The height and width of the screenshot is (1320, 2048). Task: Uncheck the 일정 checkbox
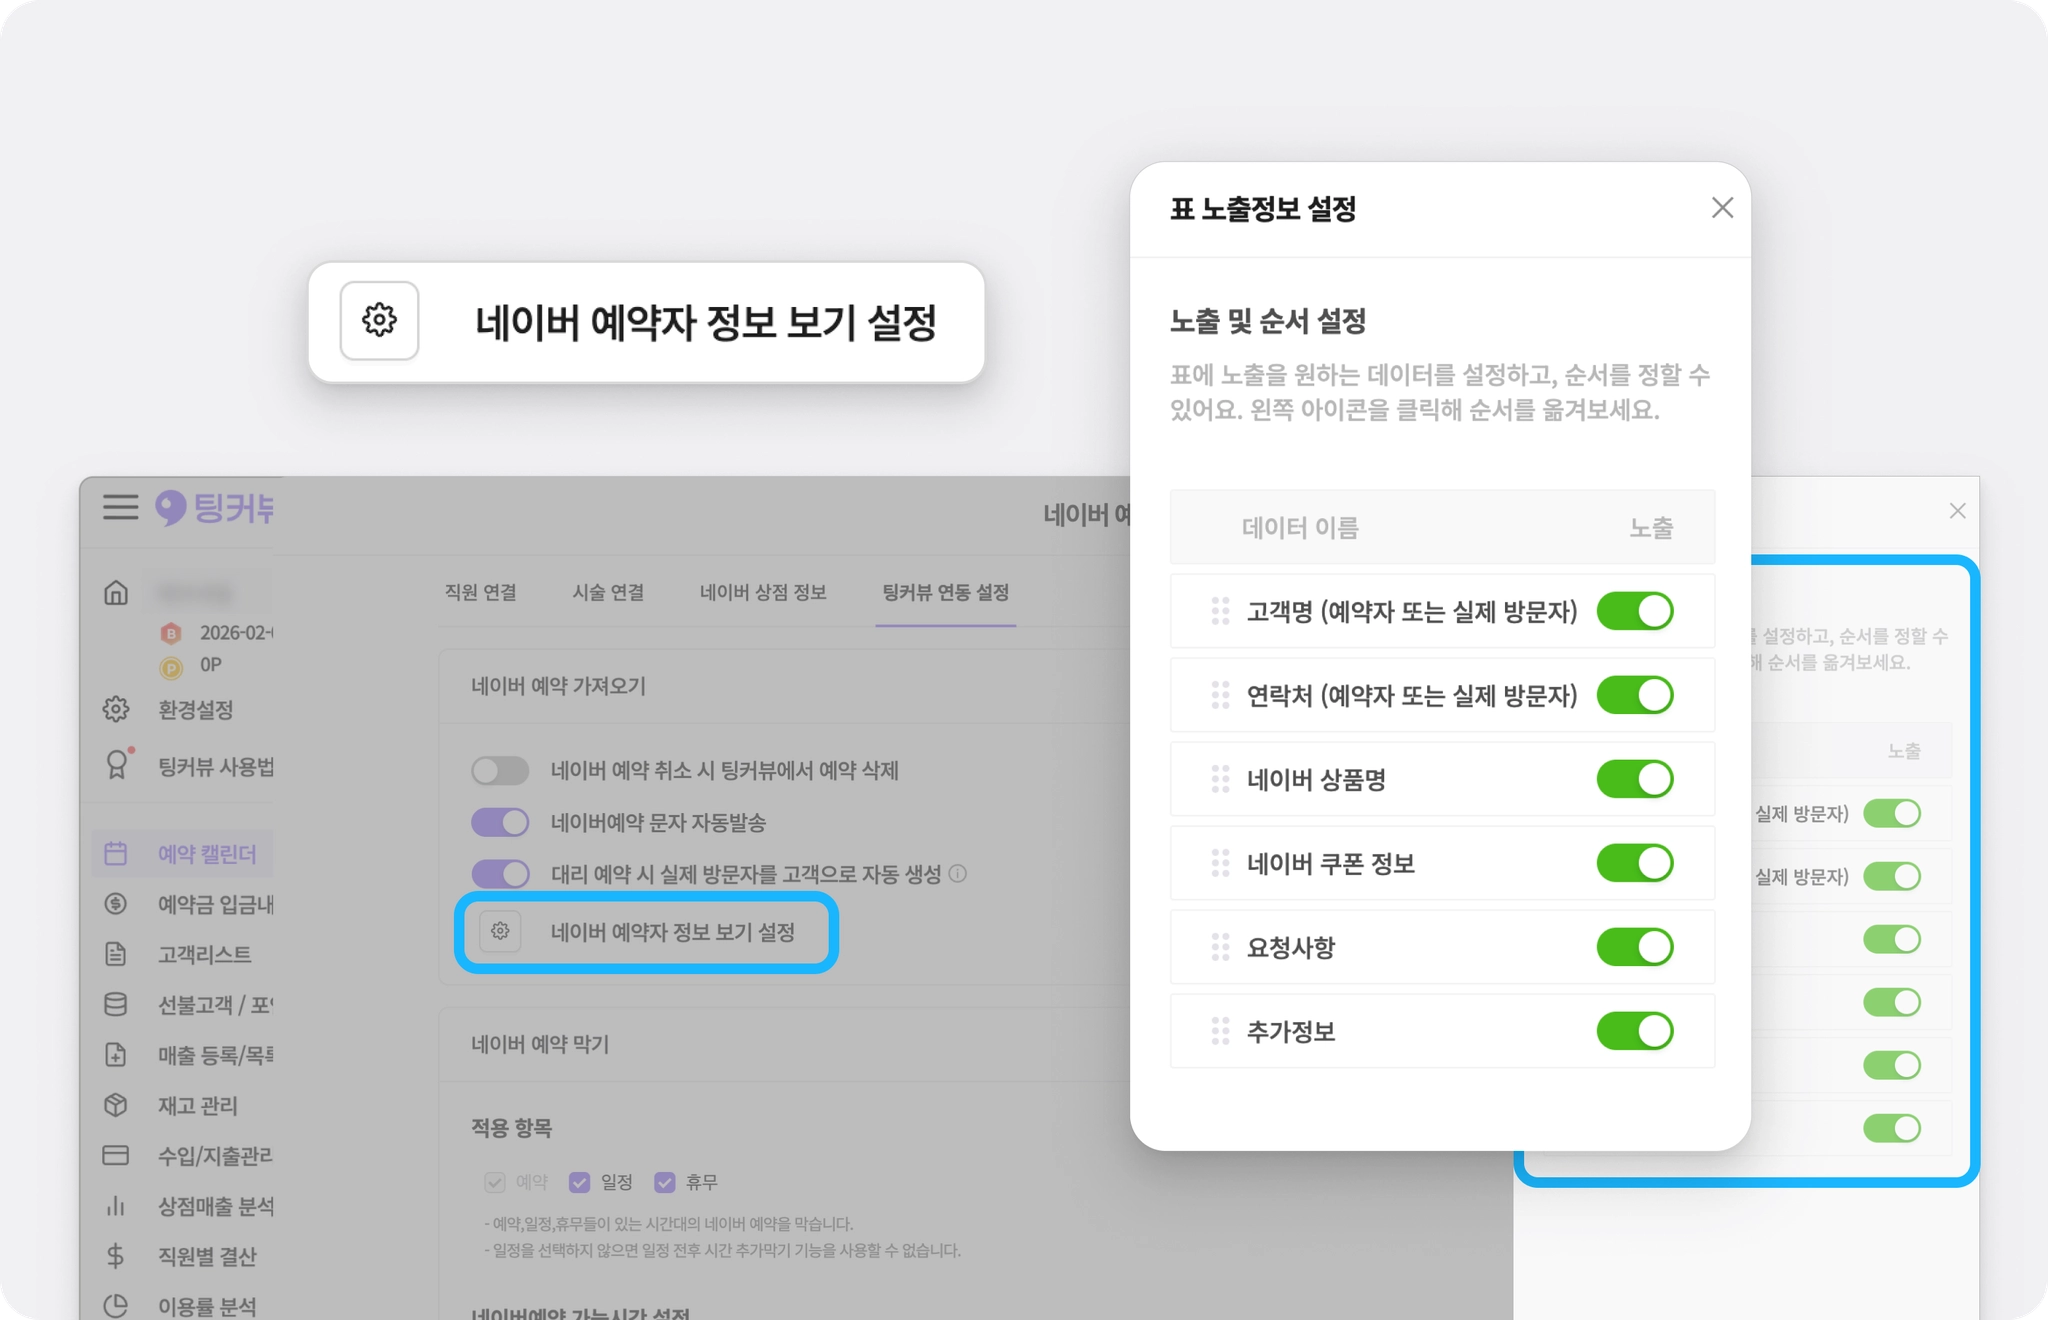click(x=579, y=1182)
